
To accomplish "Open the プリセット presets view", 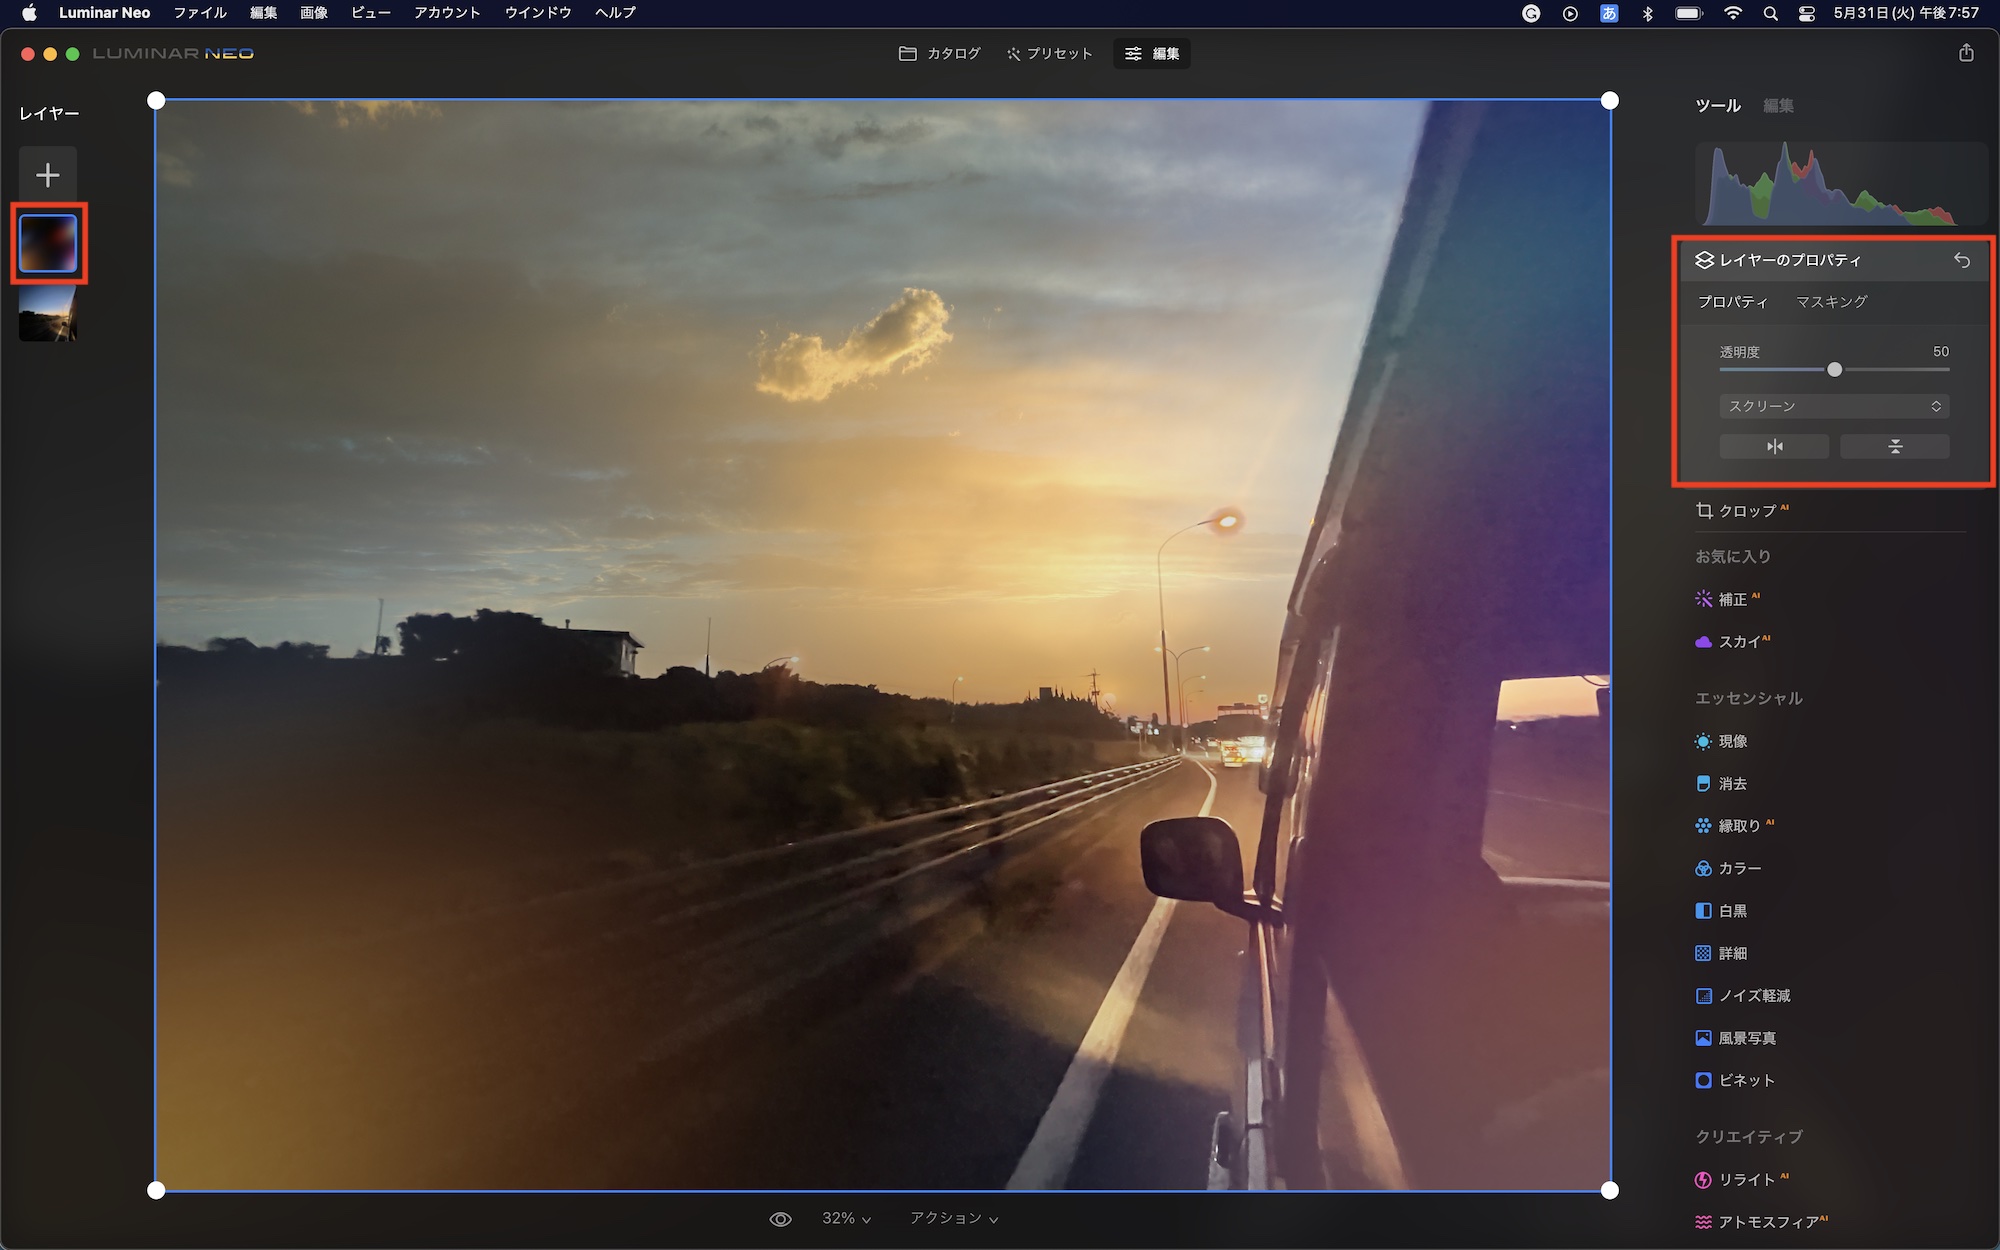I will [1049, 54].
